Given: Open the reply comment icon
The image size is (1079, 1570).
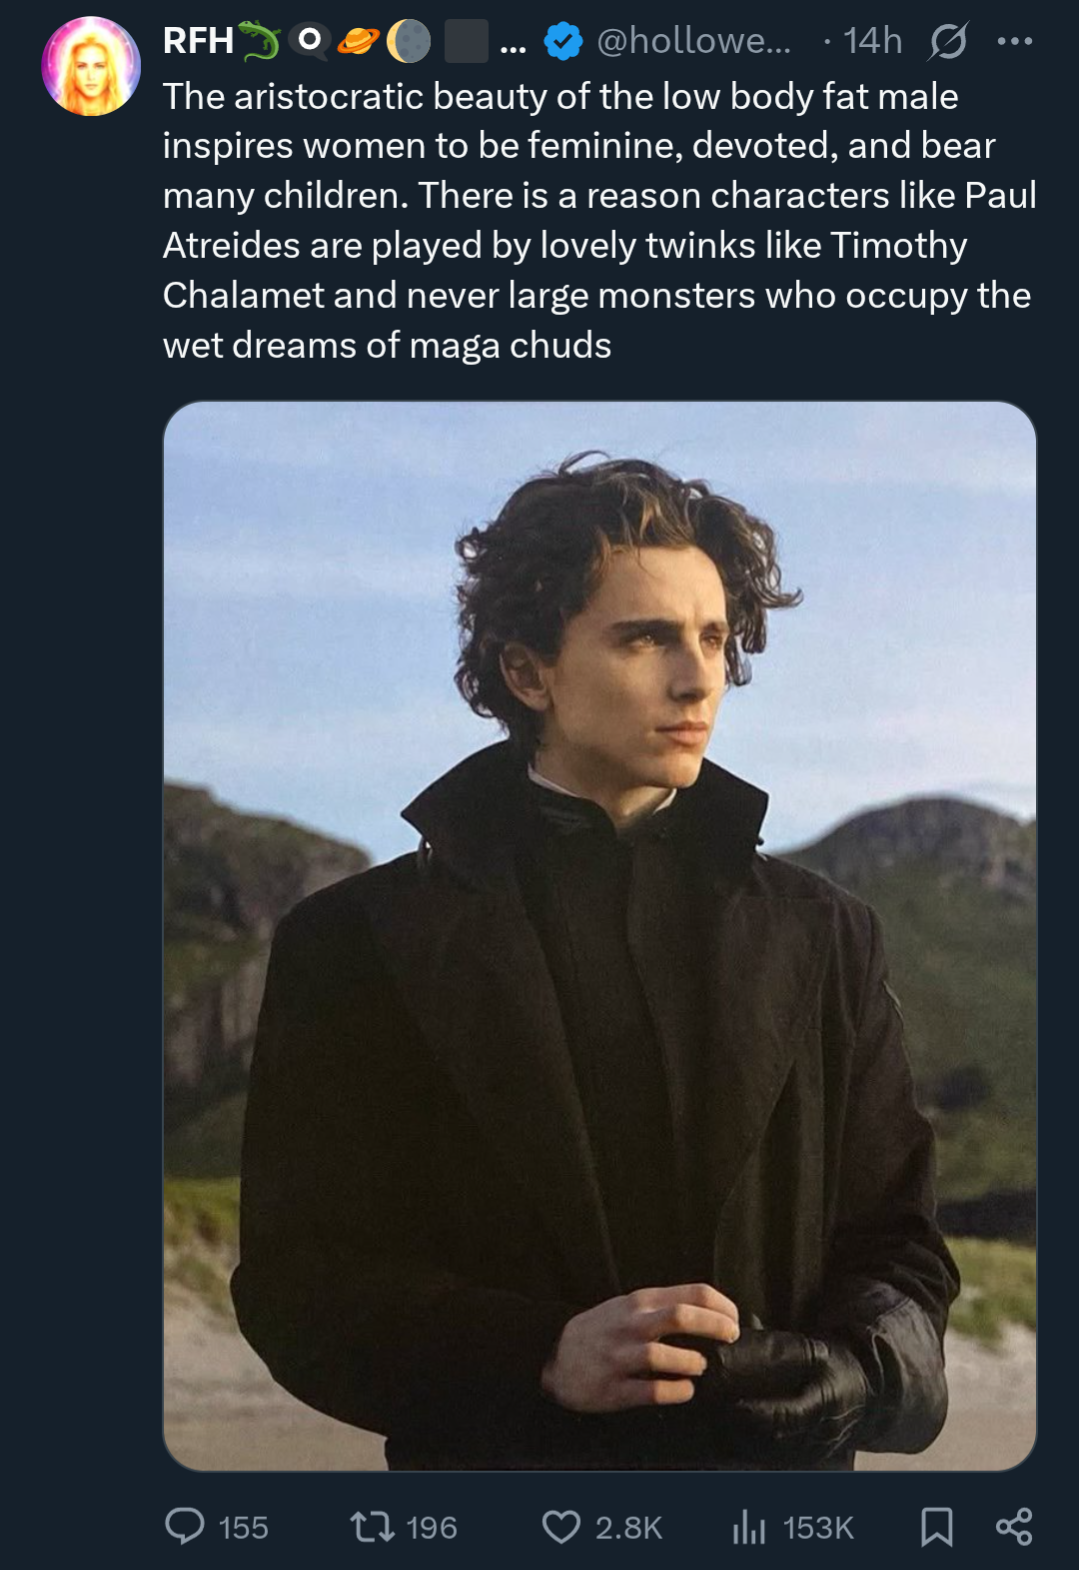Looking at the screenshot, I should [x=185, y=1527].
